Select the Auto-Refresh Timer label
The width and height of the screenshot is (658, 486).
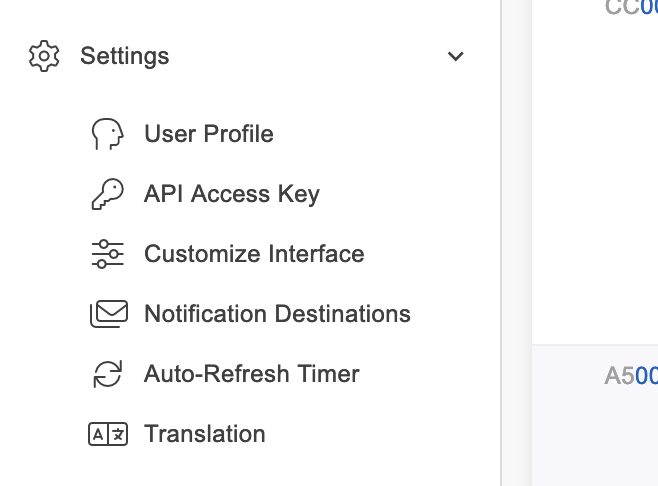pos(252,374)
